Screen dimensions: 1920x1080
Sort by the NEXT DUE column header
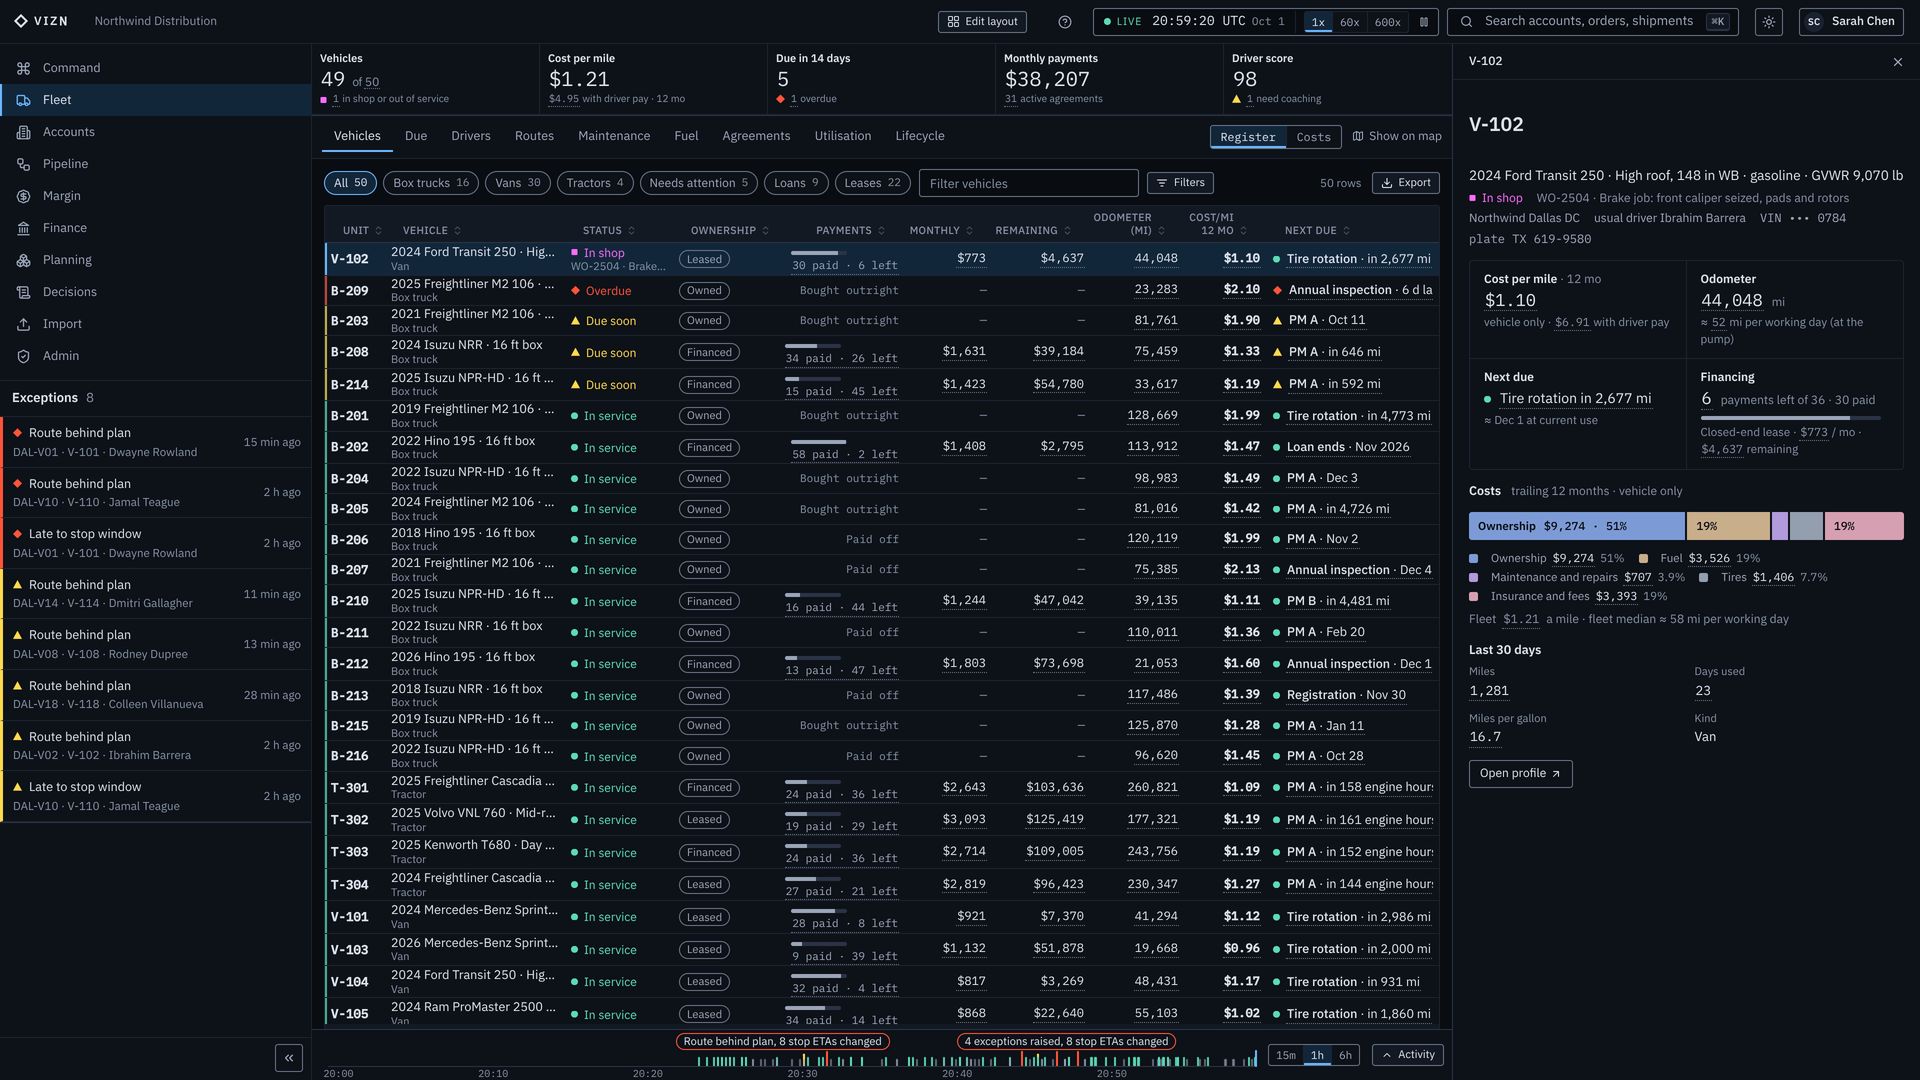[1317, 231]
